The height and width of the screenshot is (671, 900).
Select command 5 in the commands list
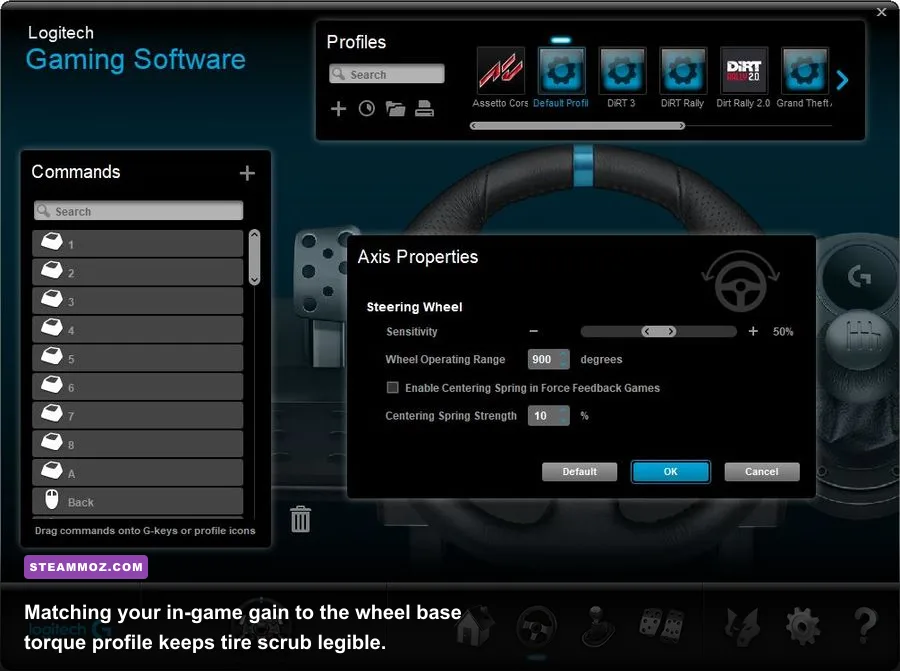(x=138, y=358)
